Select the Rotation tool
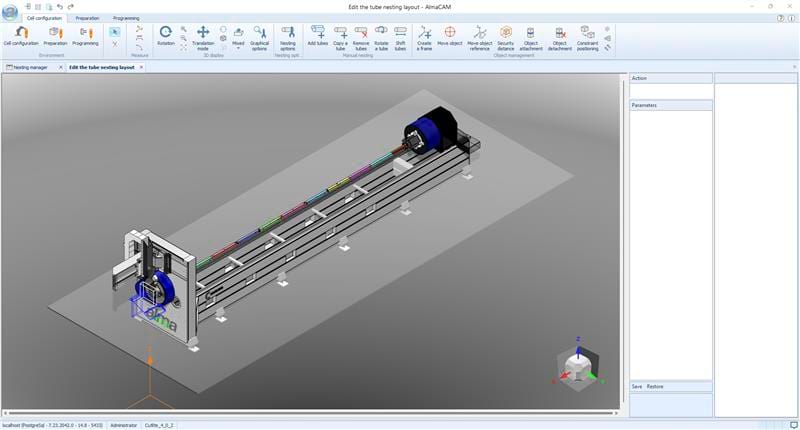 (x=165, y=36)
